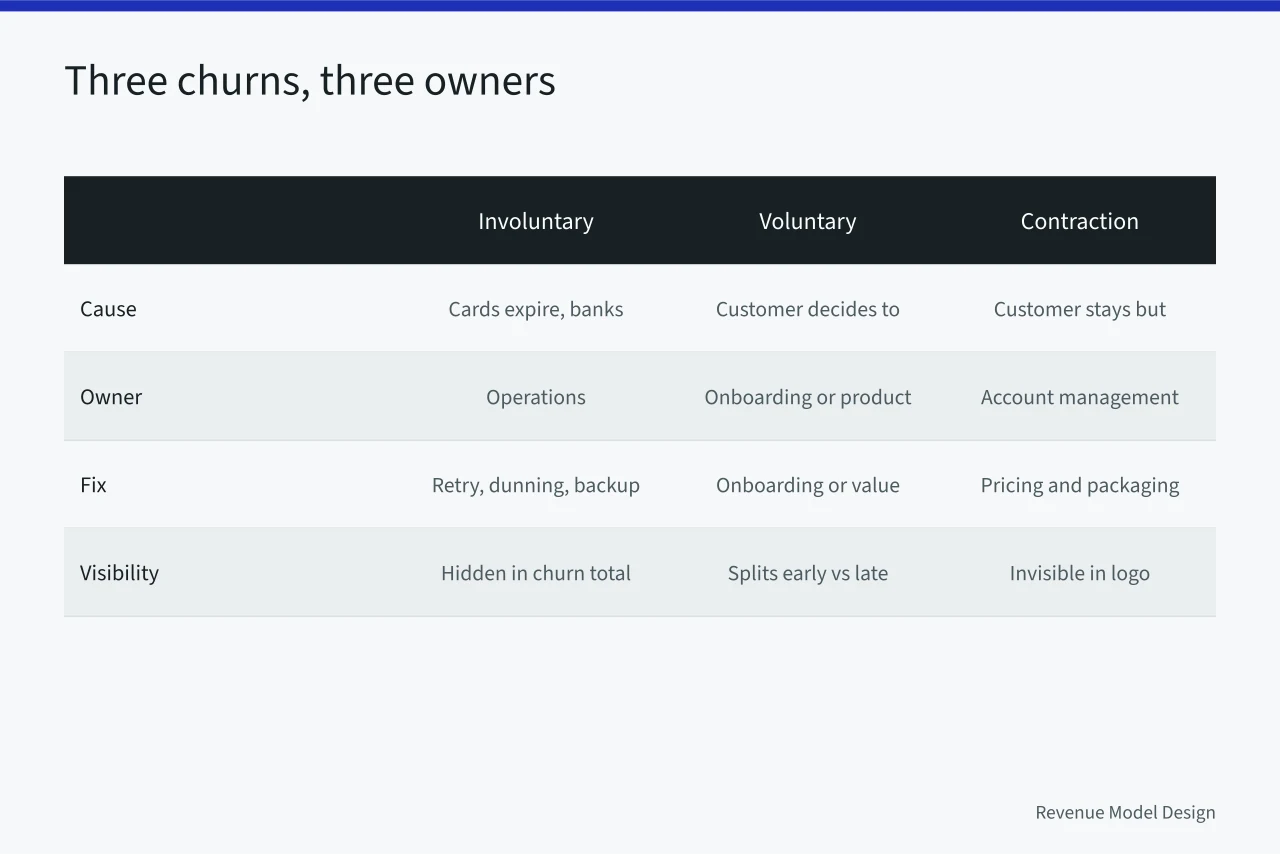1280x854 pixels.
Task: Select the 'Customer decides to' cell
Action: 808,309
